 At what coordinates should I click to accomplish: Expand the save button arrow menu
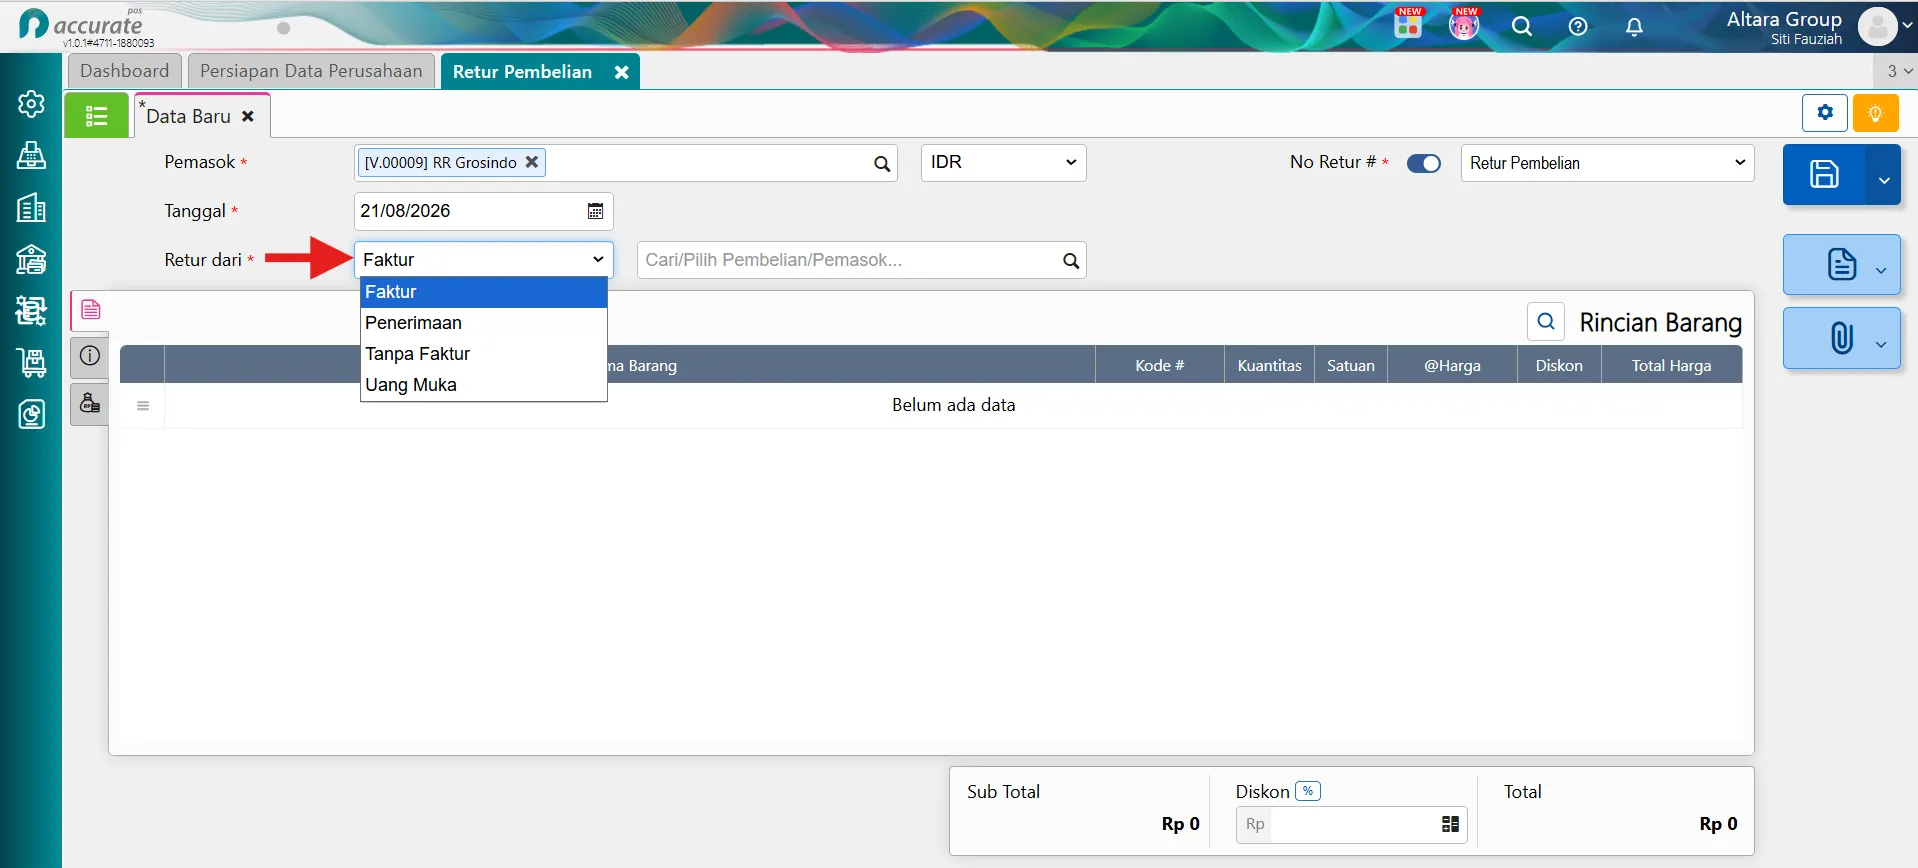pyautogui.click(x=1884, y=179)
